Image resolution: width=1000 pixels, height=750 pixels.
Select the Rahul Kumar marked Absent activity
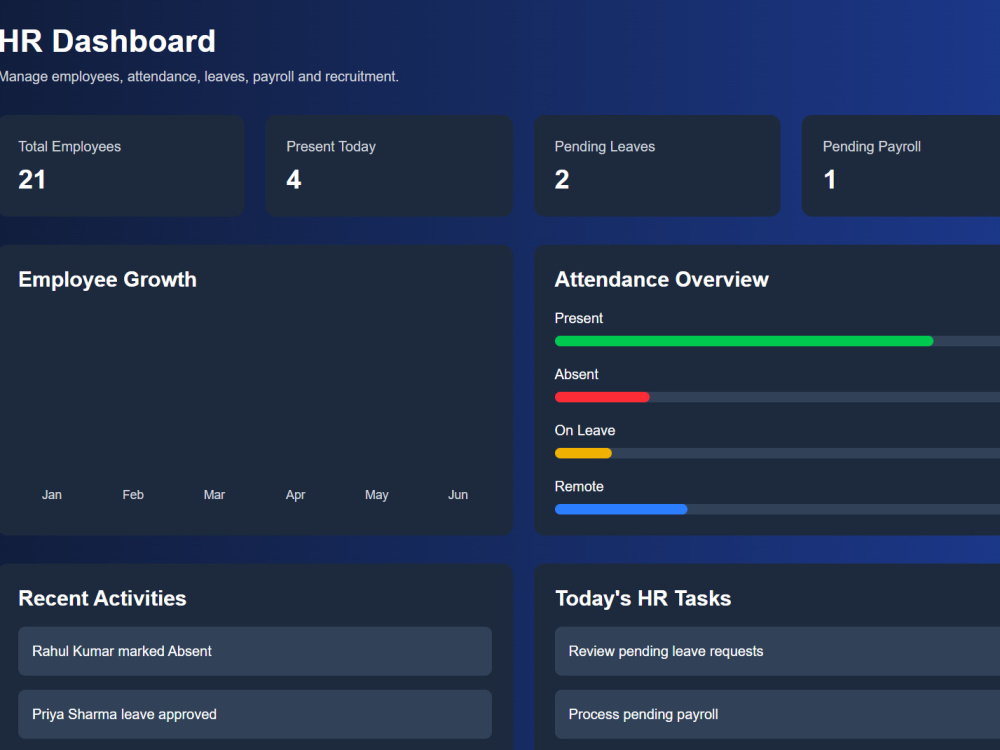[254, 651]
